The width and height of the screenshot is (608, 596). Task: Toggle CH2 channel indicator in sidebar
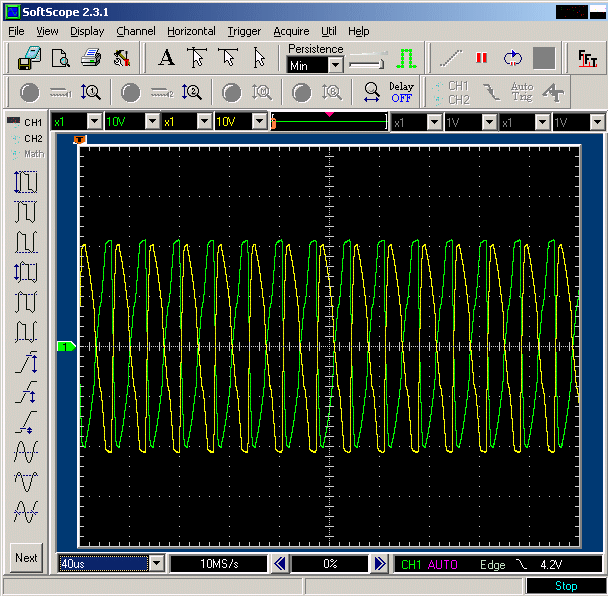tap(26, 138)
